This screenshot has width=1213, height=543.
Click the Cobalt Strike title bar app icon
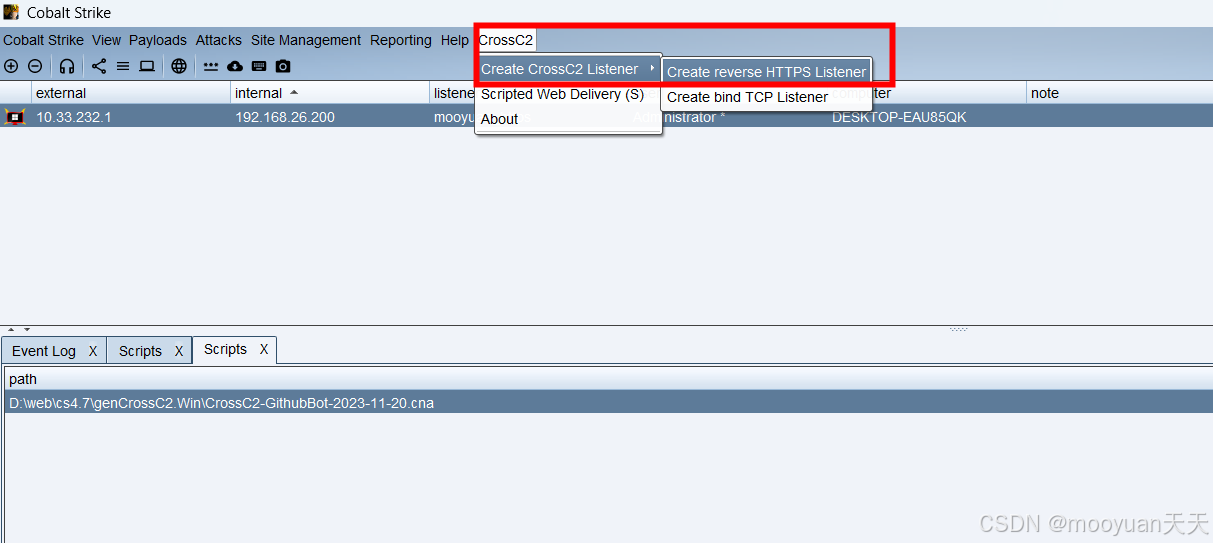pos(11,12)
